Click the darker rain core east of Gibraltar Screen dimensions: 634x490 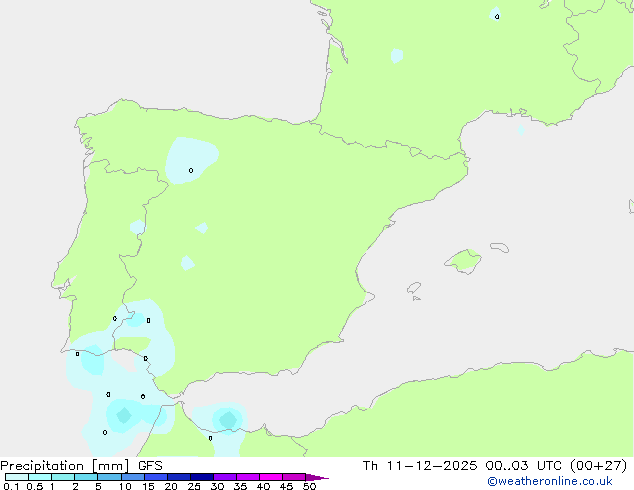click(228, 418)
